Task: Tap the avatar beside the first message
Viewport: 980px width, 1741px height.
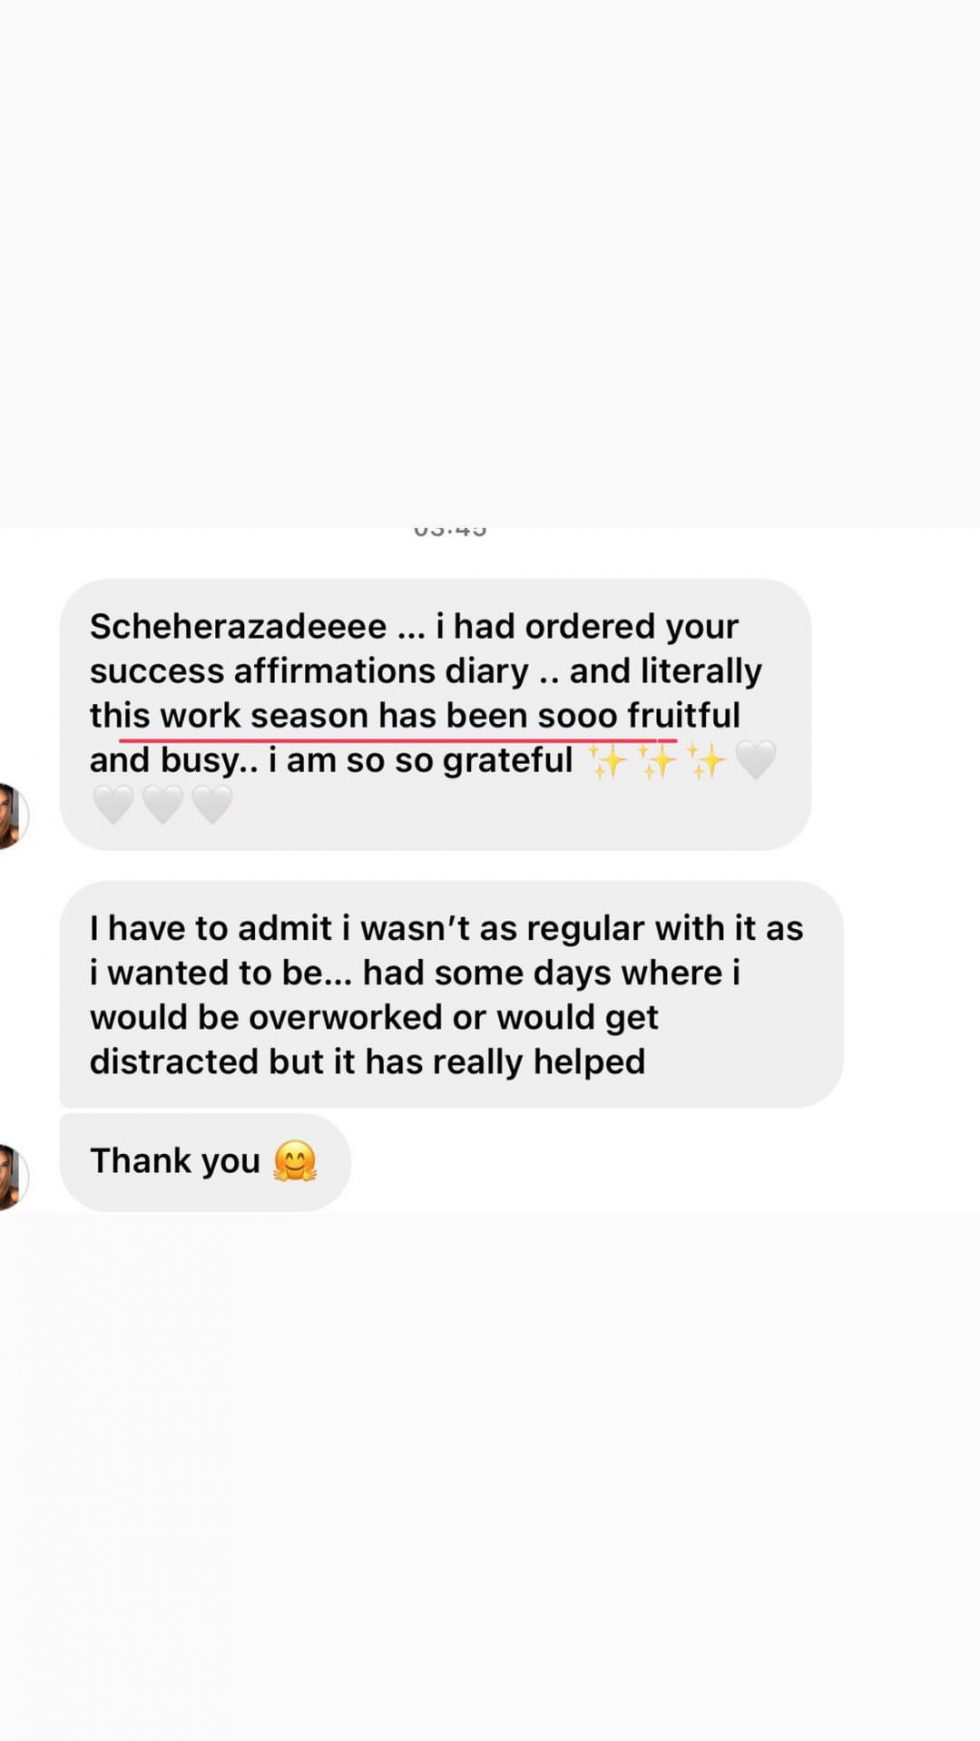Action: coord(11,816)
